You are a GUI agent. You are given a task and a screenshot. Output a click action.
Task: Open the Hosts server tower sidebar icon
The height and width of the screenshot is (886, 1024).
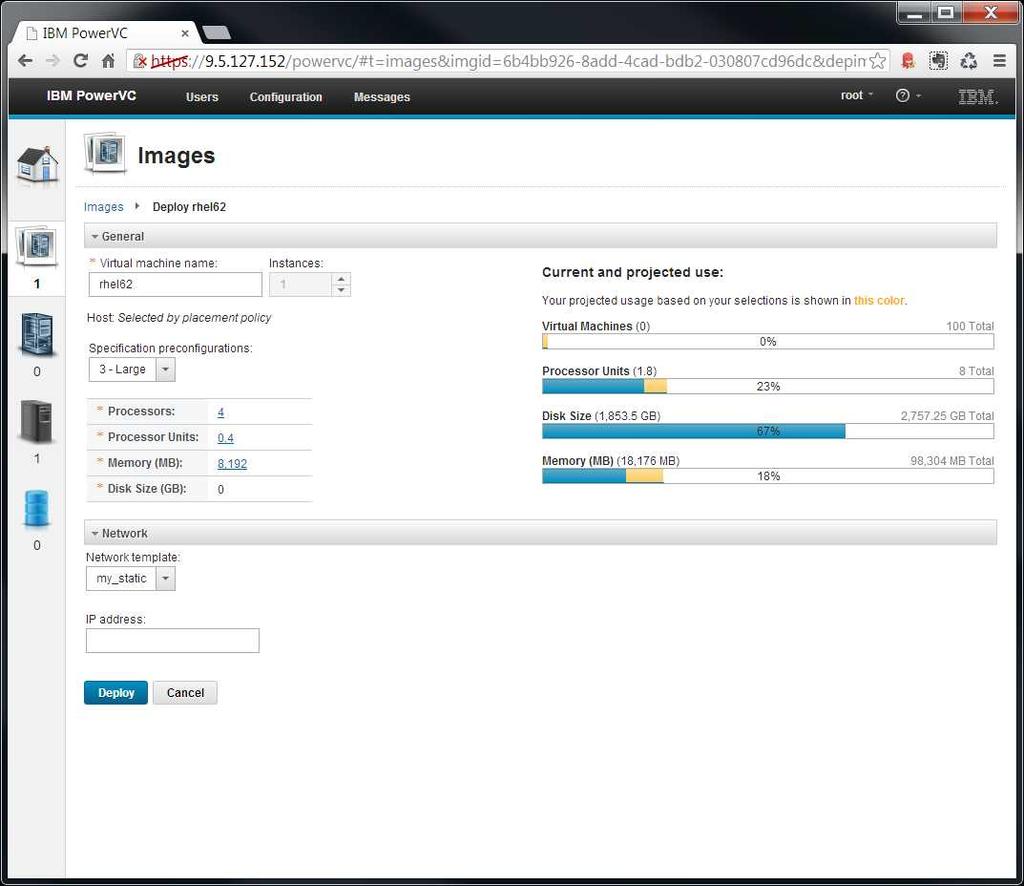point(36,422)
